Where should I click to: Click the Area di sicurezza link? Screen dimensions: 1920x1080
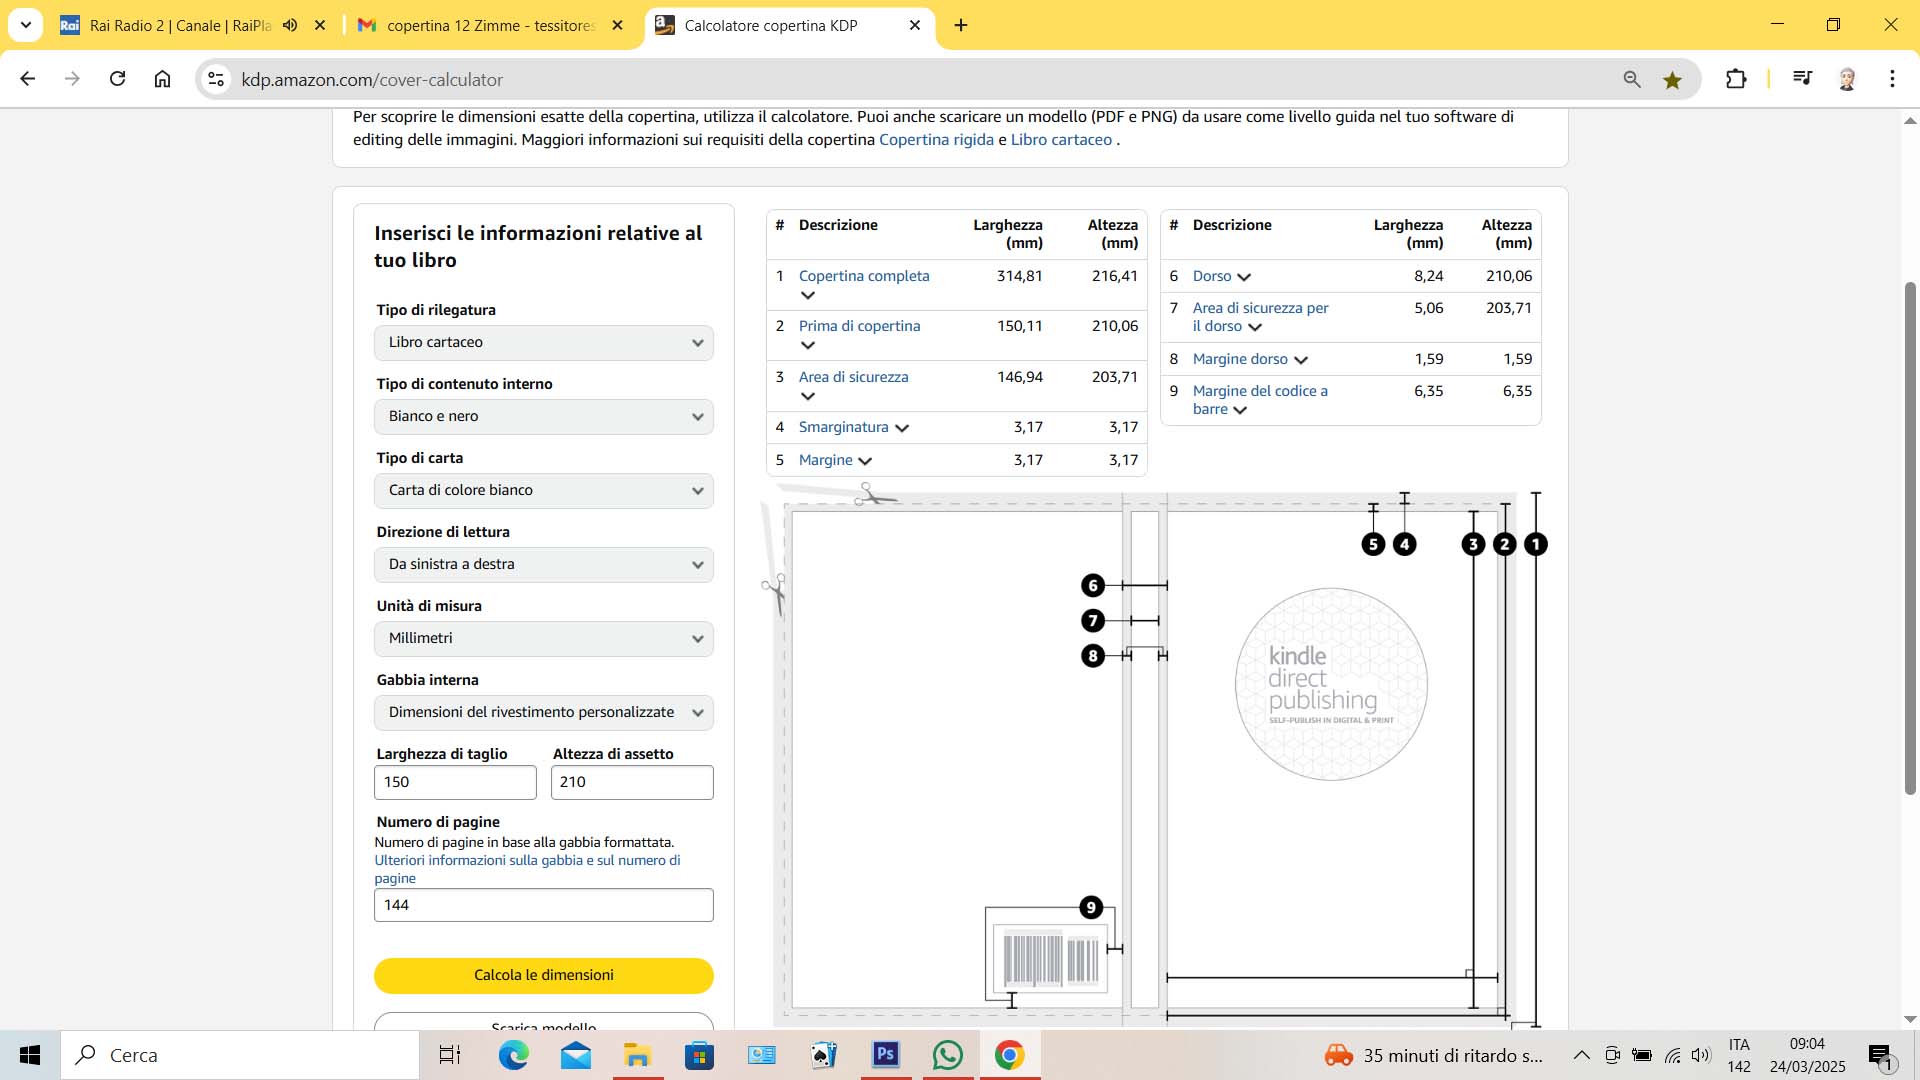pos(853,377)
